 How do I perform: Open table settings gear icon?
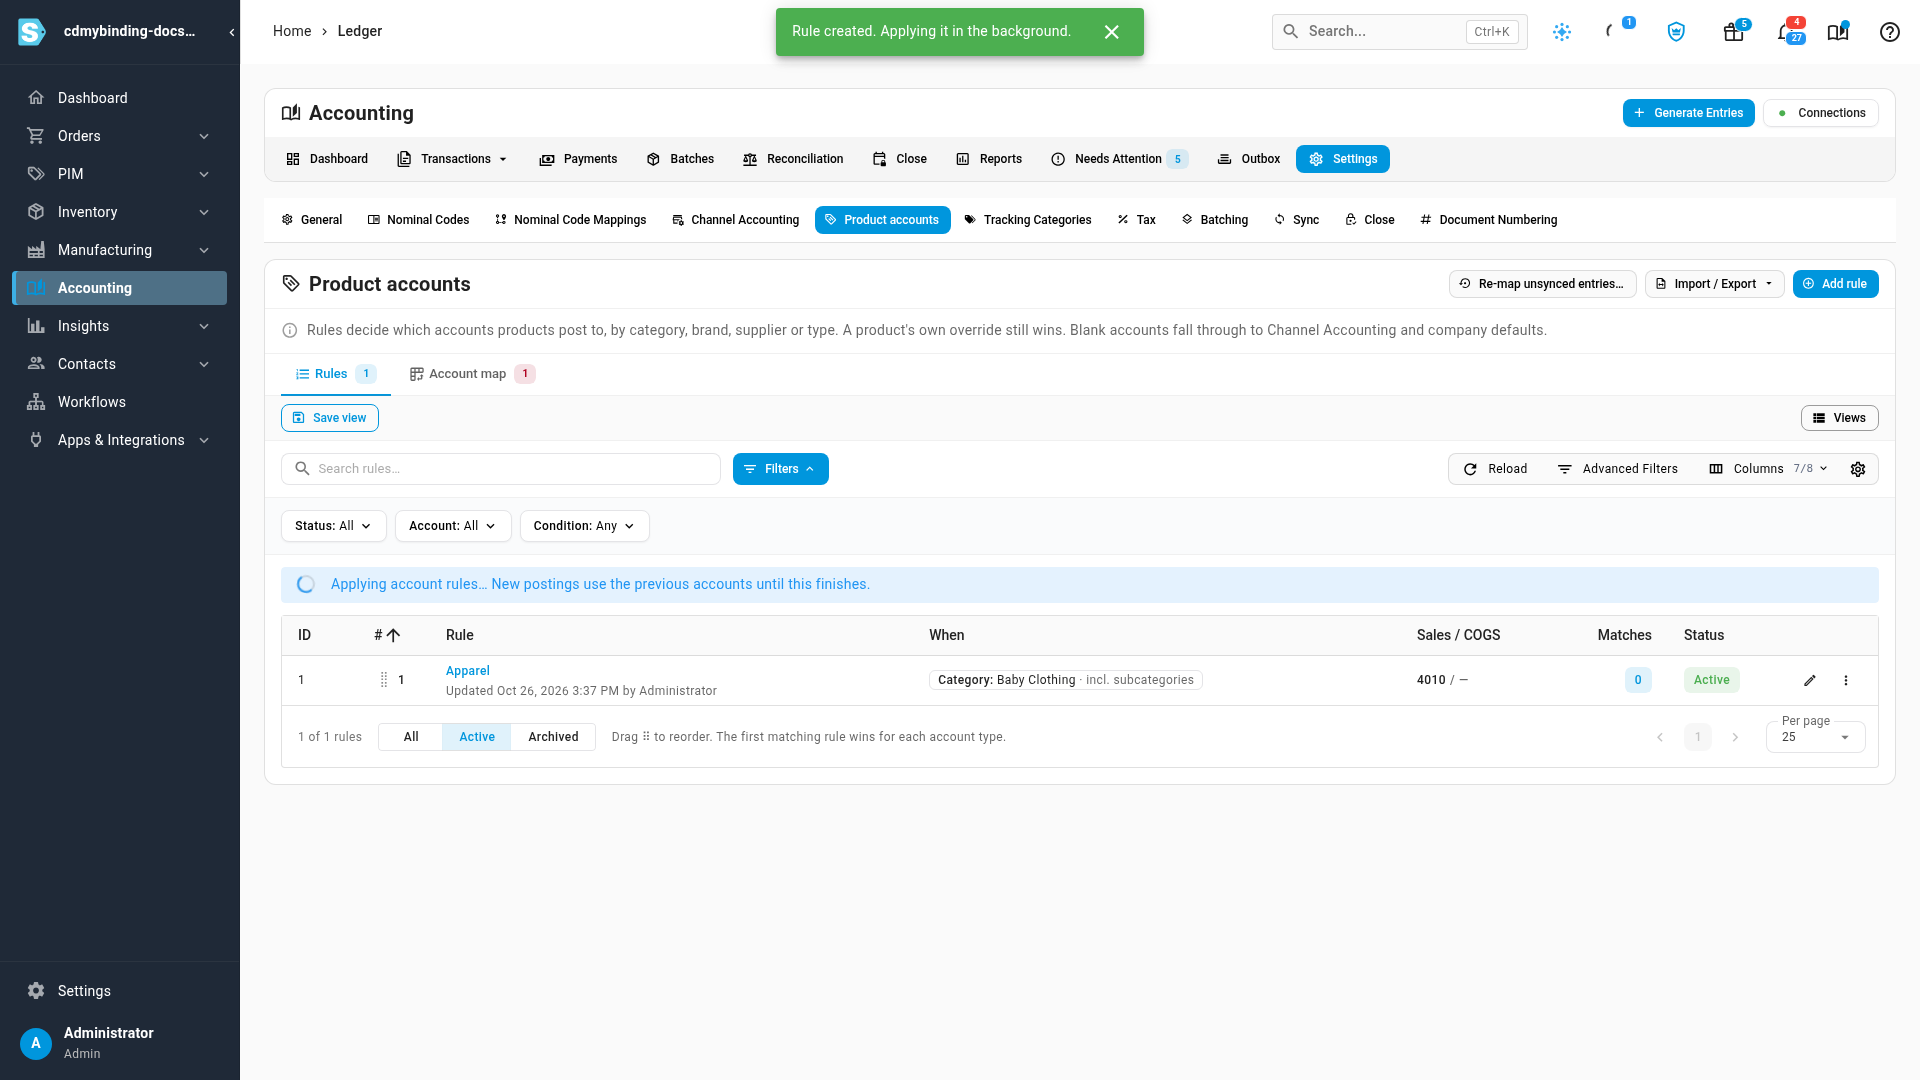pyautogui.click(x=1858, y=469)
